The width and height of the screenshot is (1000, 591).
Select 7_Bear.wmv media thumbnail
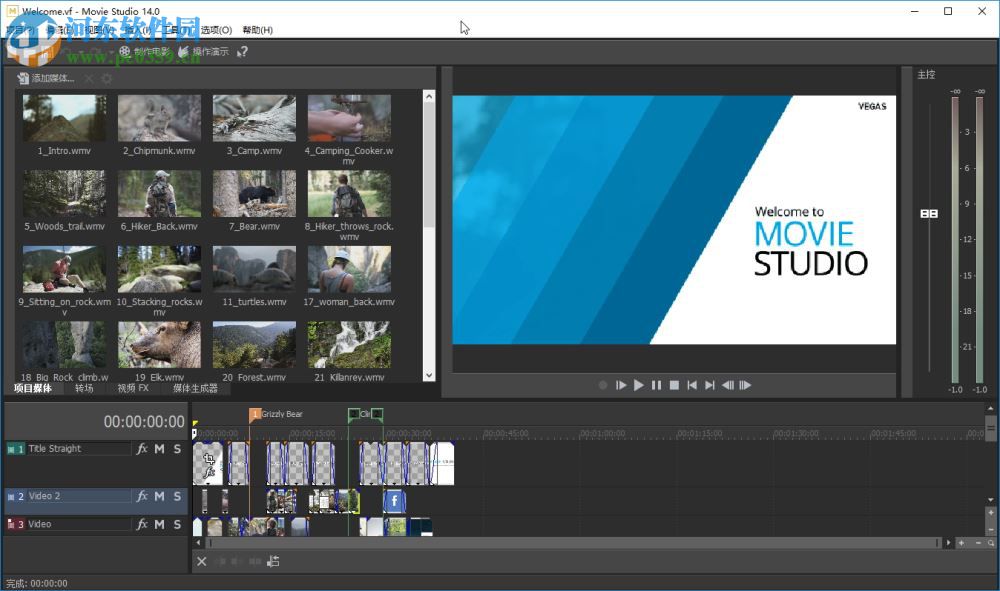click(254, 193)
